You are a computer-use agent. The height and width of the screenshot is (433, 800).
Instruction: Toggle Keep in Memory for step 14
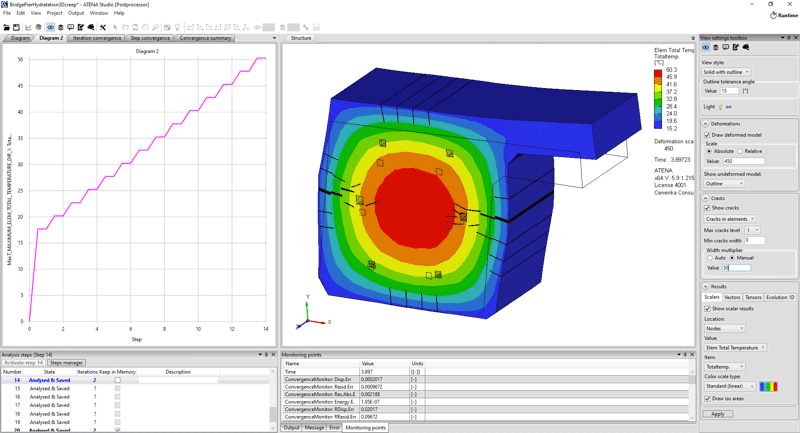pos(117,380)
